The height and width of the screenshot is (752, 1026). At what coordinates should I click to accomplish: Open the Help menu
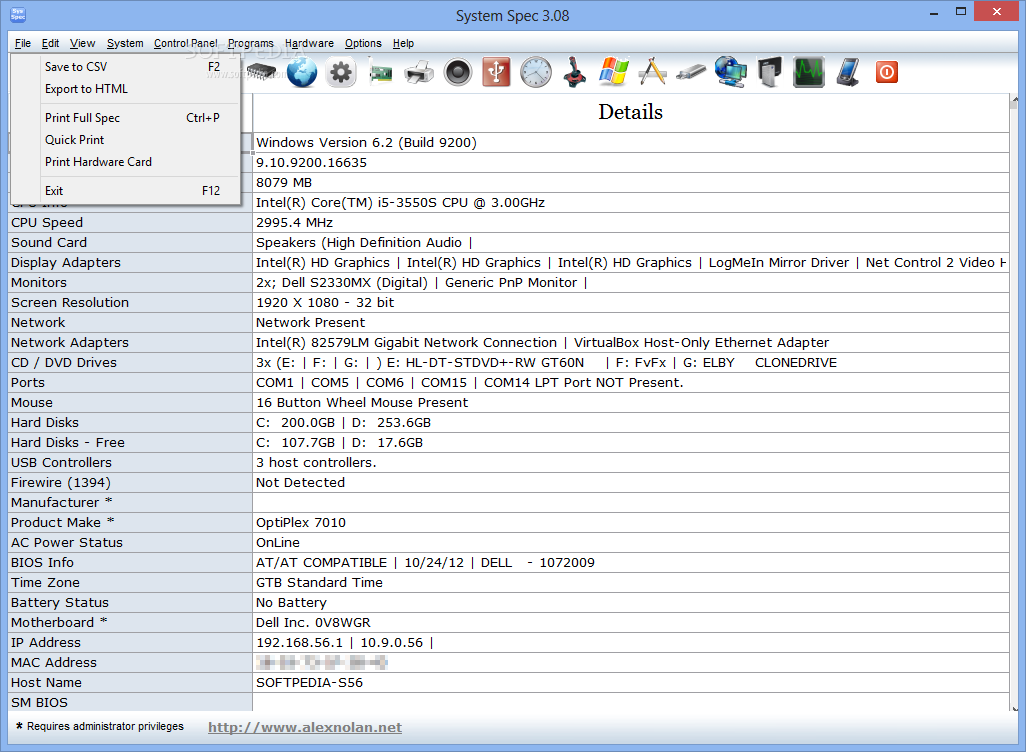tap(403, 43)
